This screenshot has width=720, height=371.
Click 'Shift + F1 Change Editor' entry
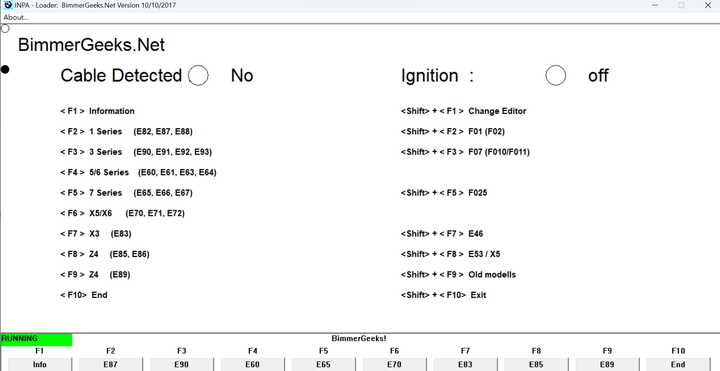tap(463, 111)
